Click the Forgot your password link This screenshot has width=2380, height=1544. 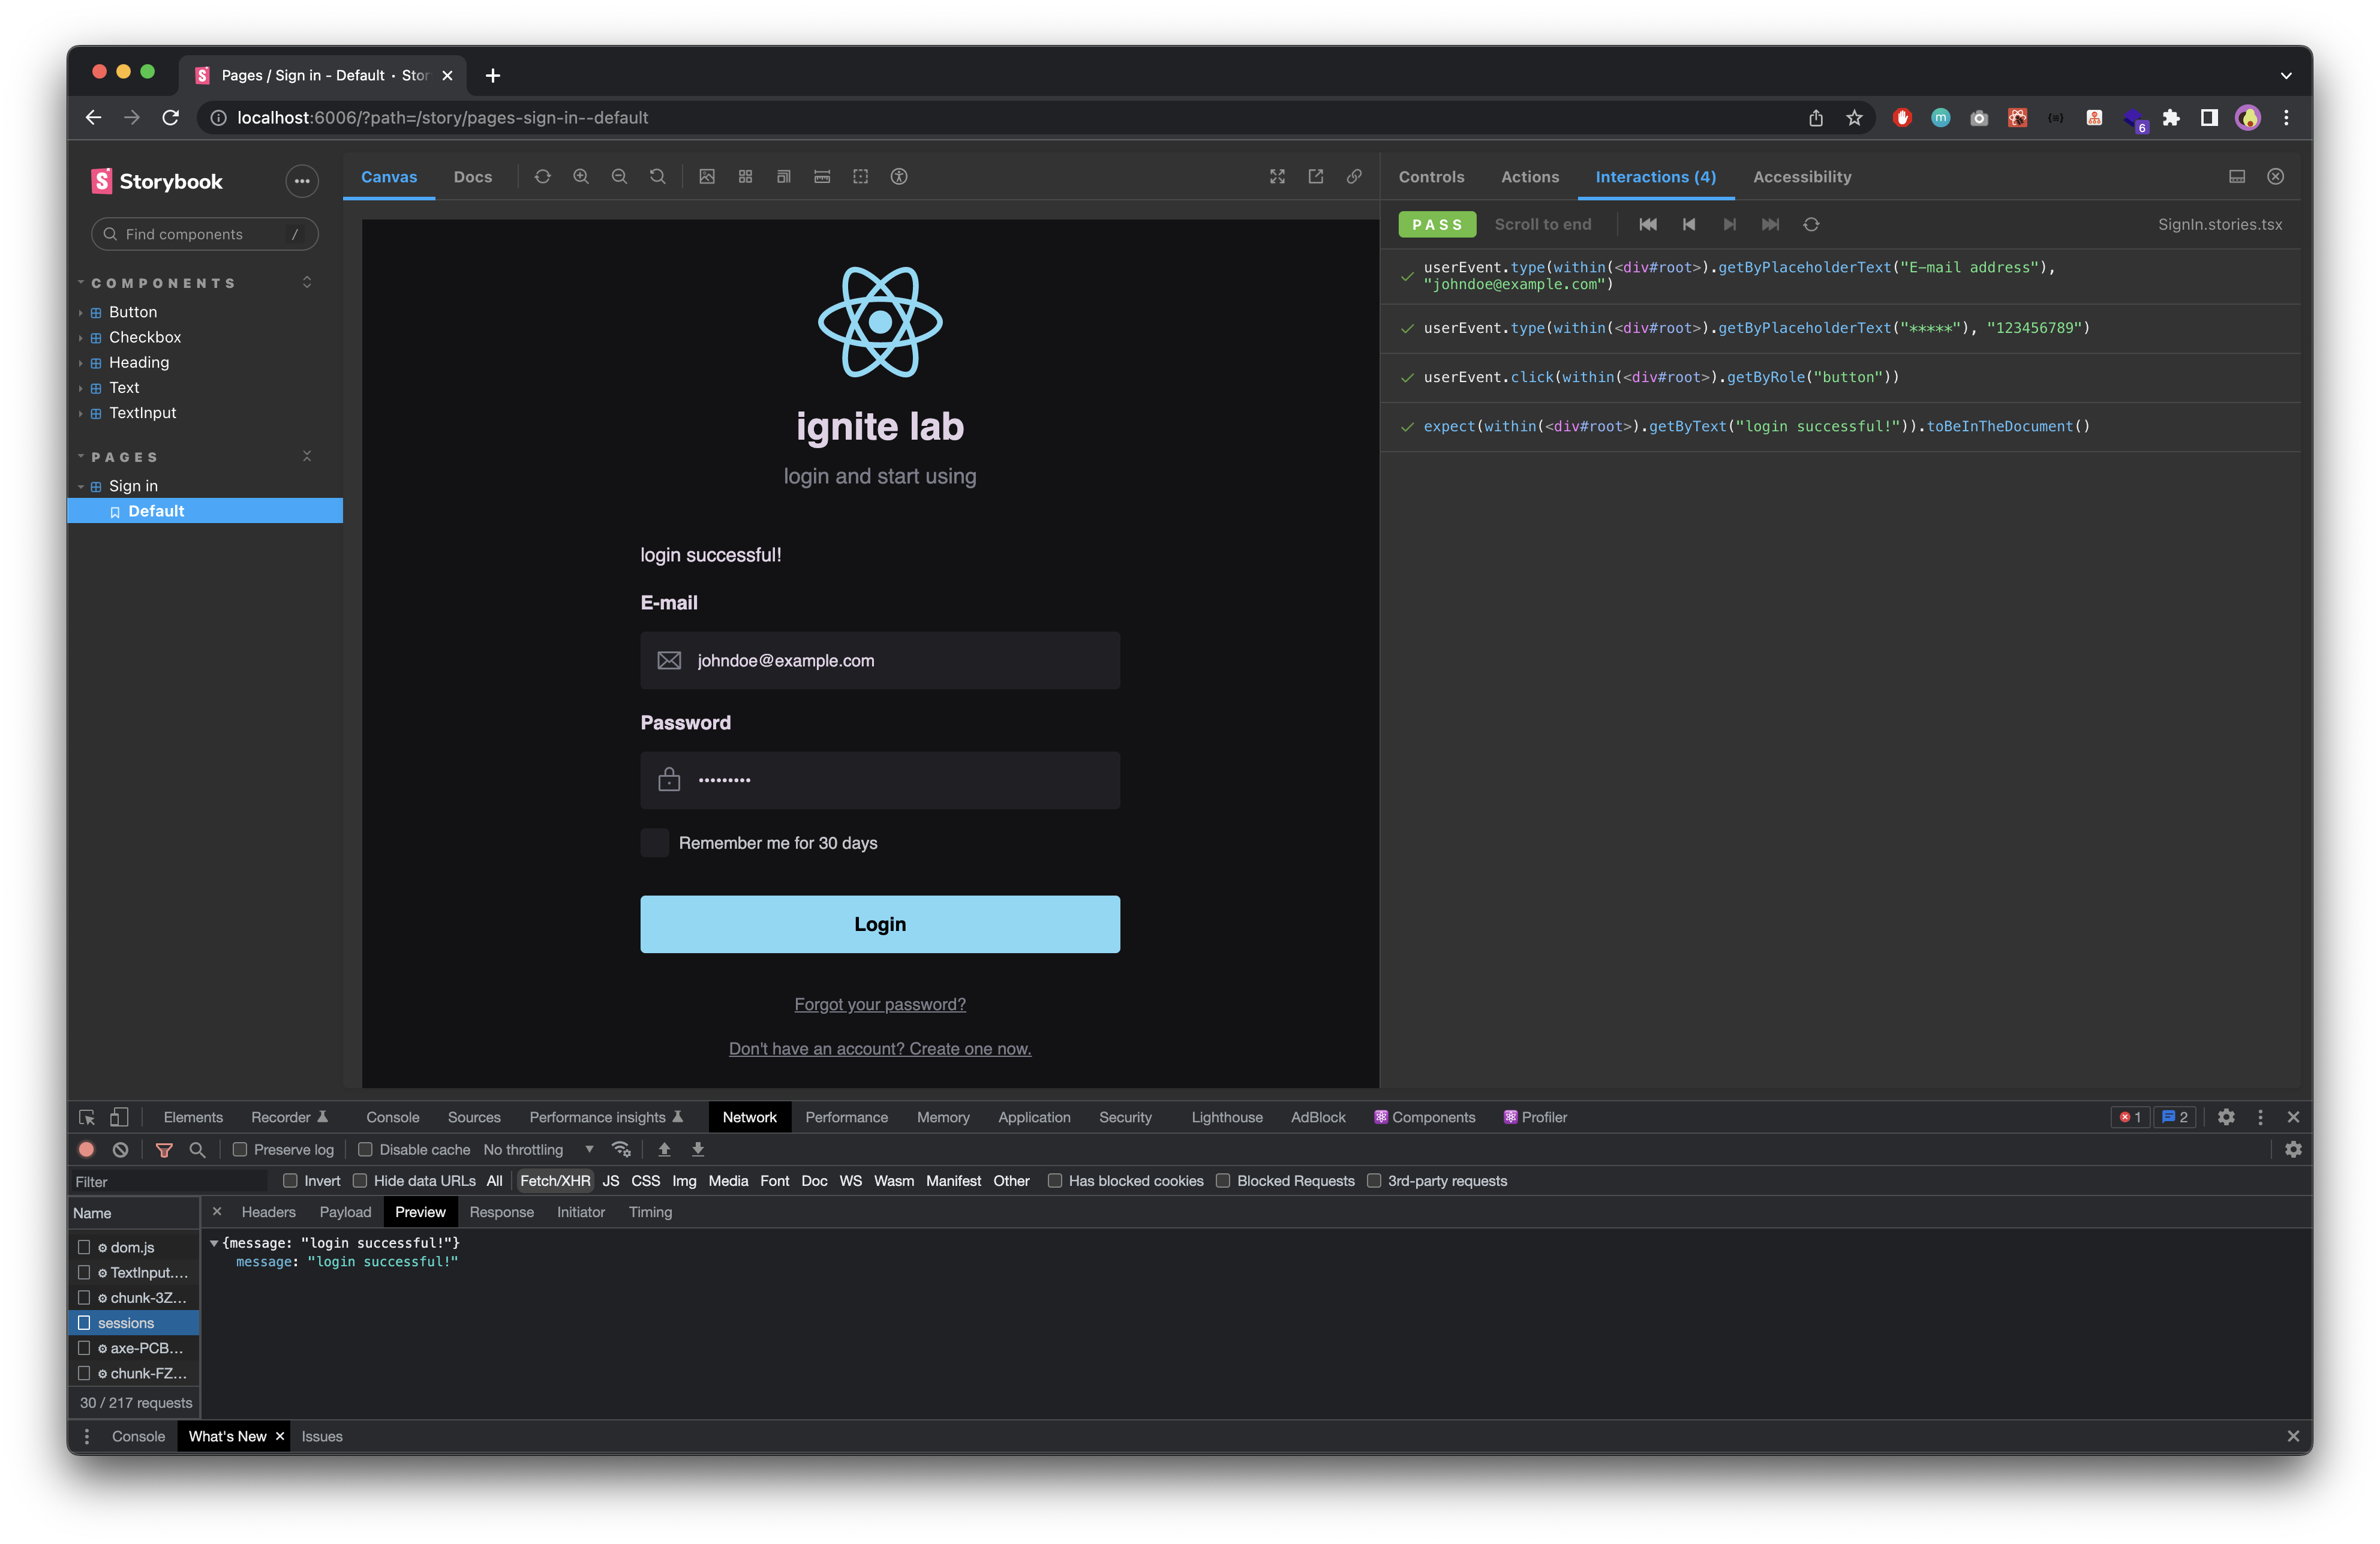click(880, 1004)
